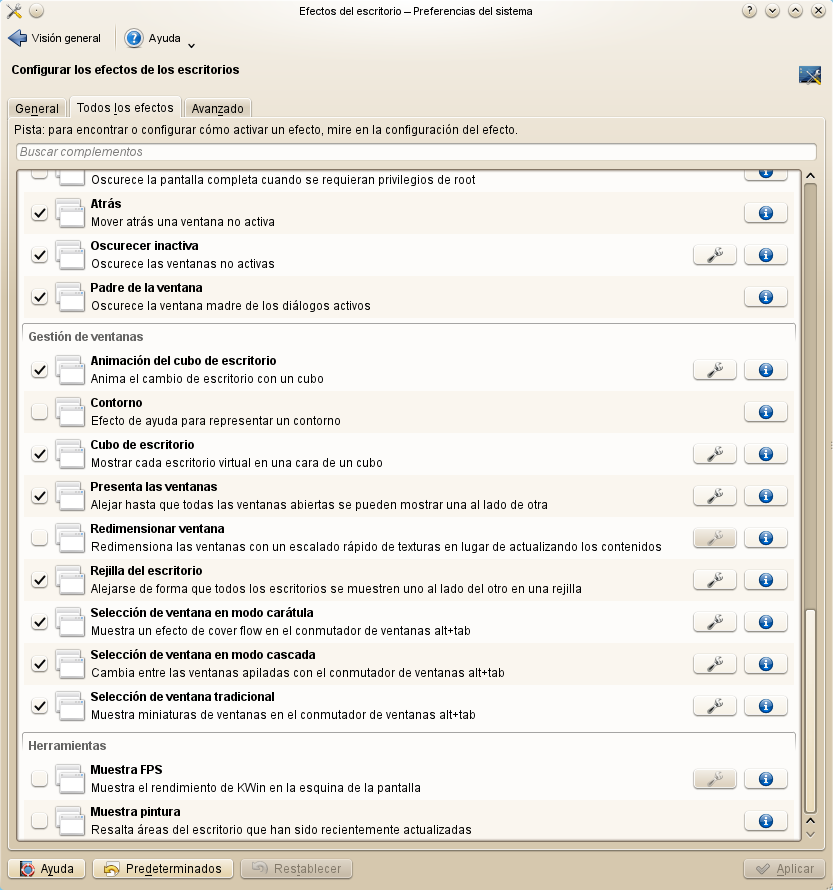Show info about Contorno effect

pos(765,412)
